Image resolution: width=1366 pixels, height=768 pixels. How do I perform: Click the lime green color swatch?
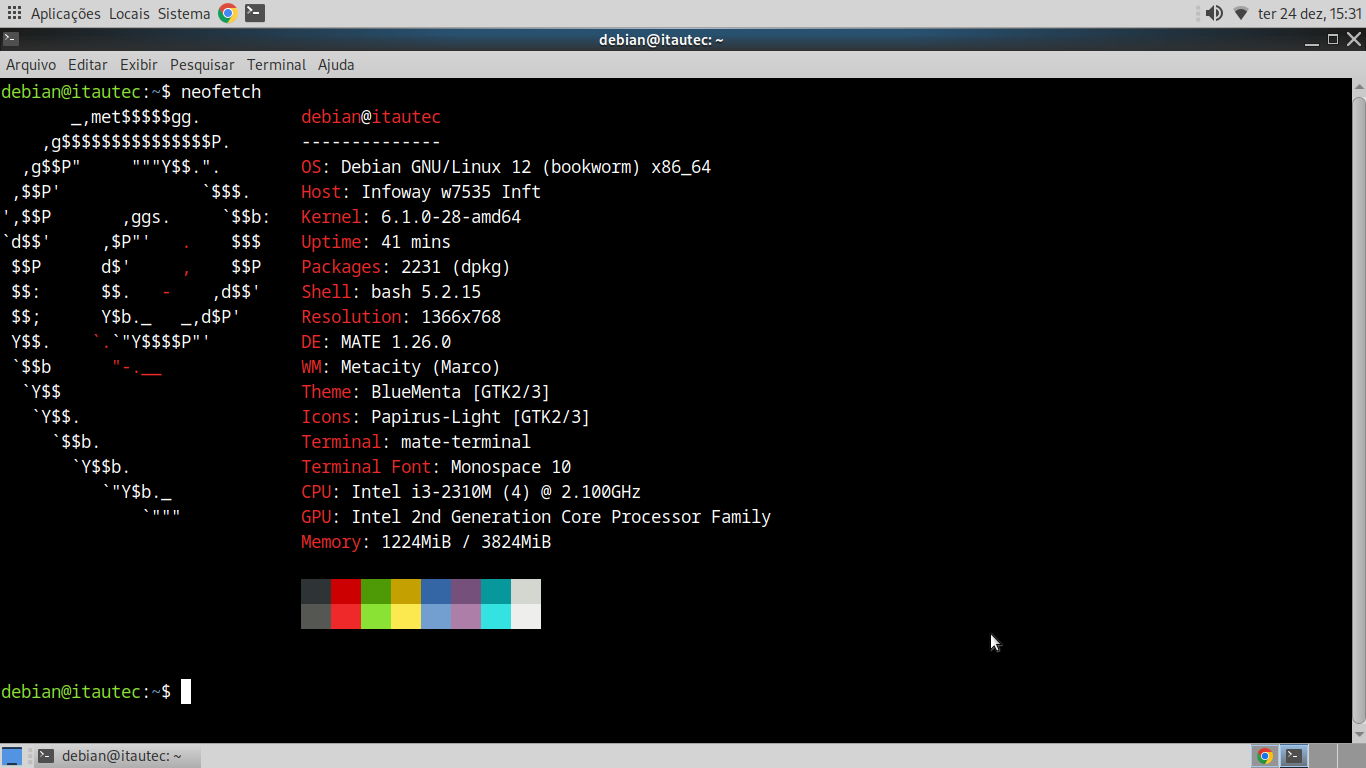click(376, 616)
